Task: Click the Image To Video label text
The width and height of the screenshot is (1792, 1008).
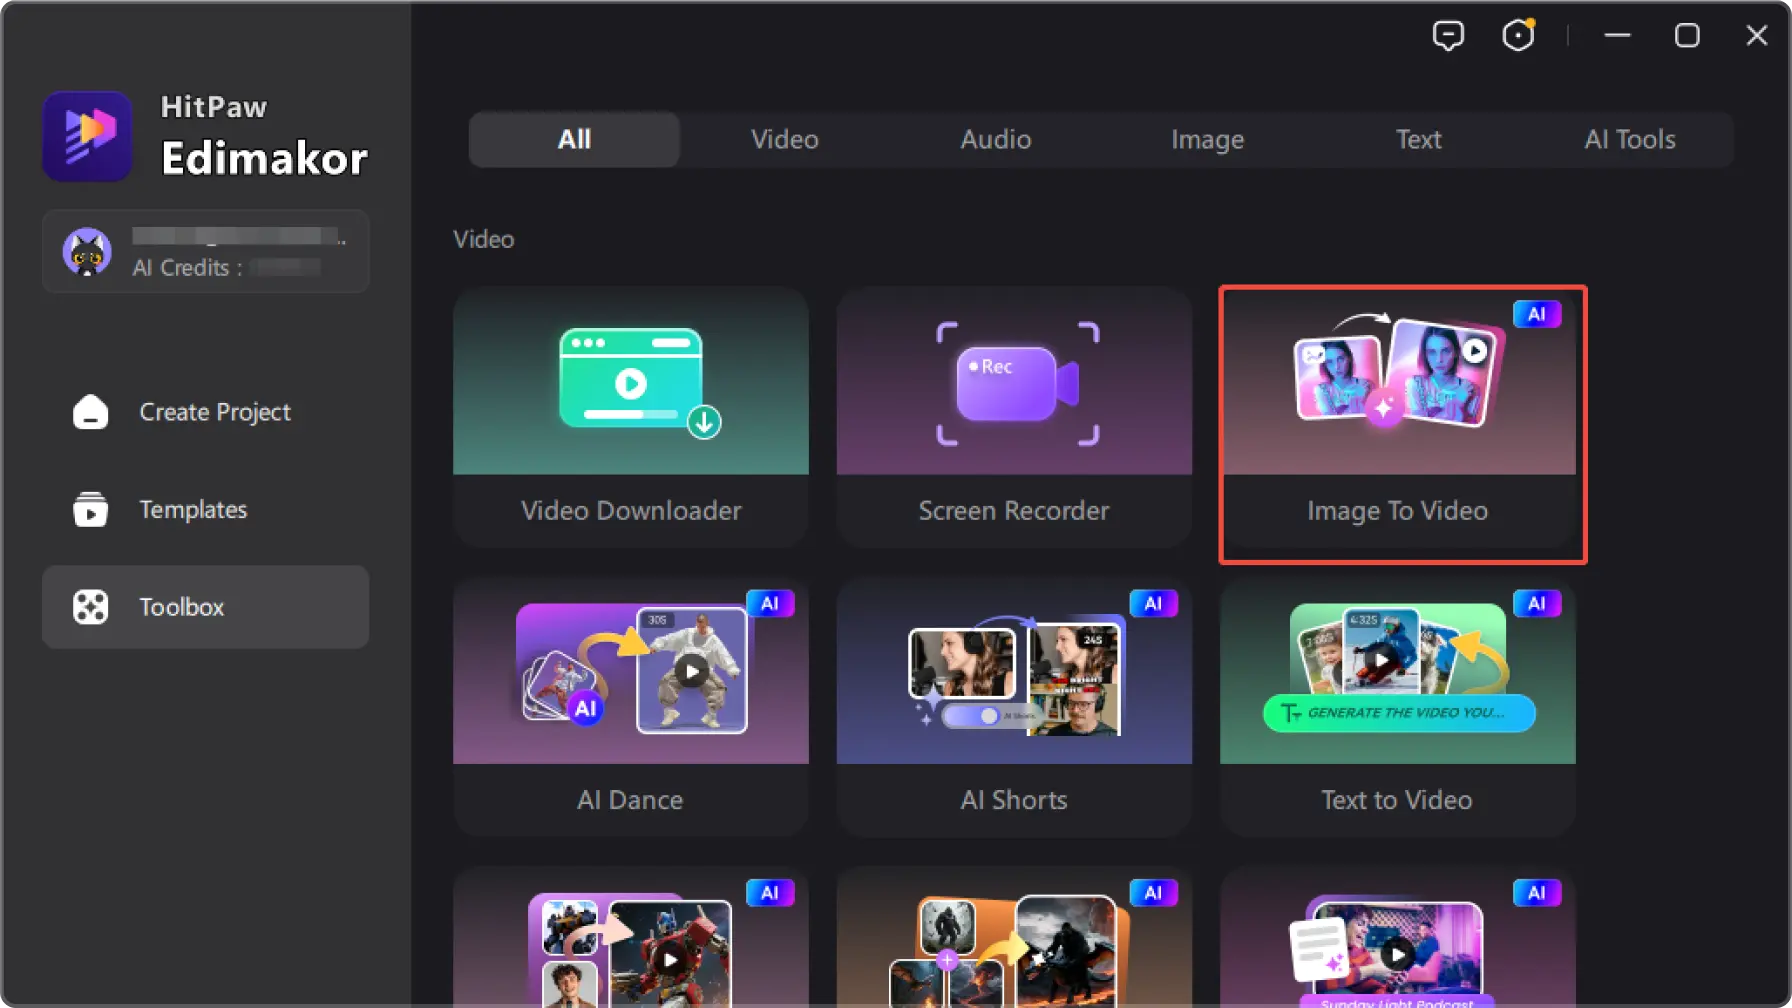Action: click(1398, 511)
